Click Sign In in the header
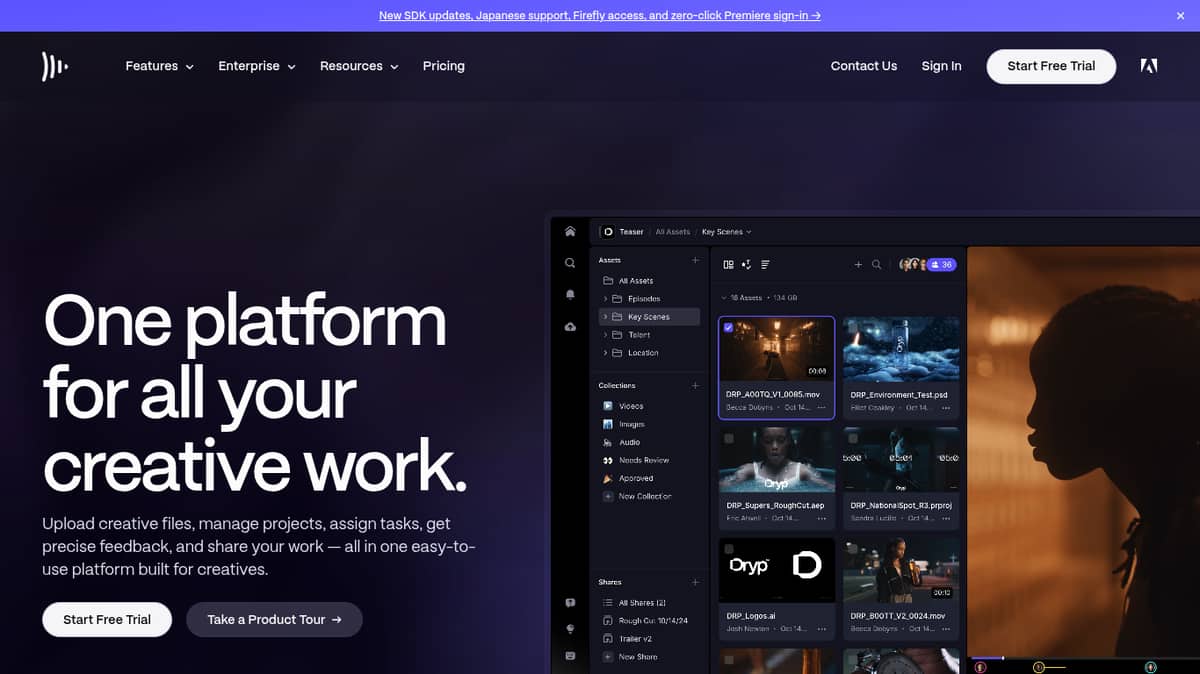This screenshot has height=674, width=1200. pyautogui.click(x=941, y=66)
